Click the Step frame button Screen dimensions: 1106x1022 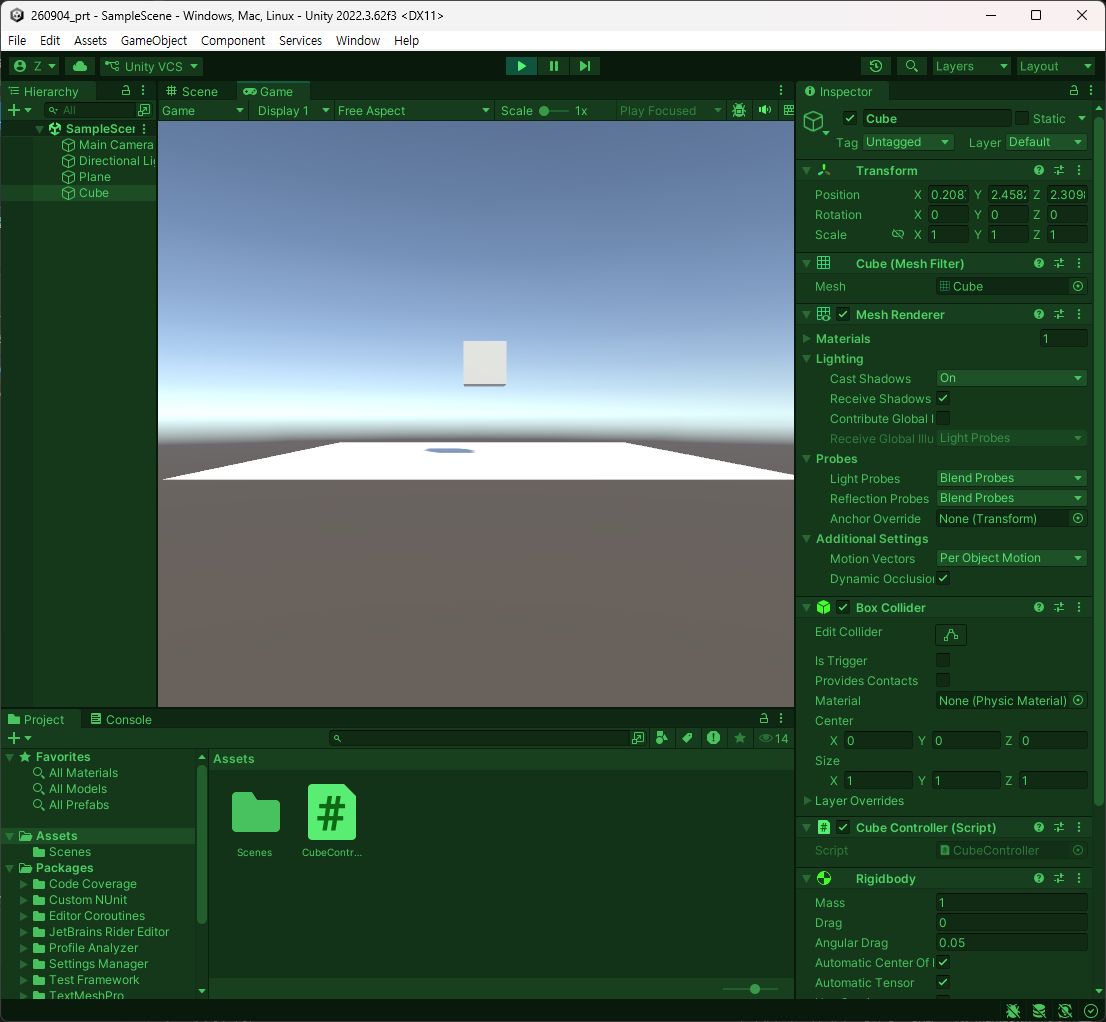coord(585,66)
